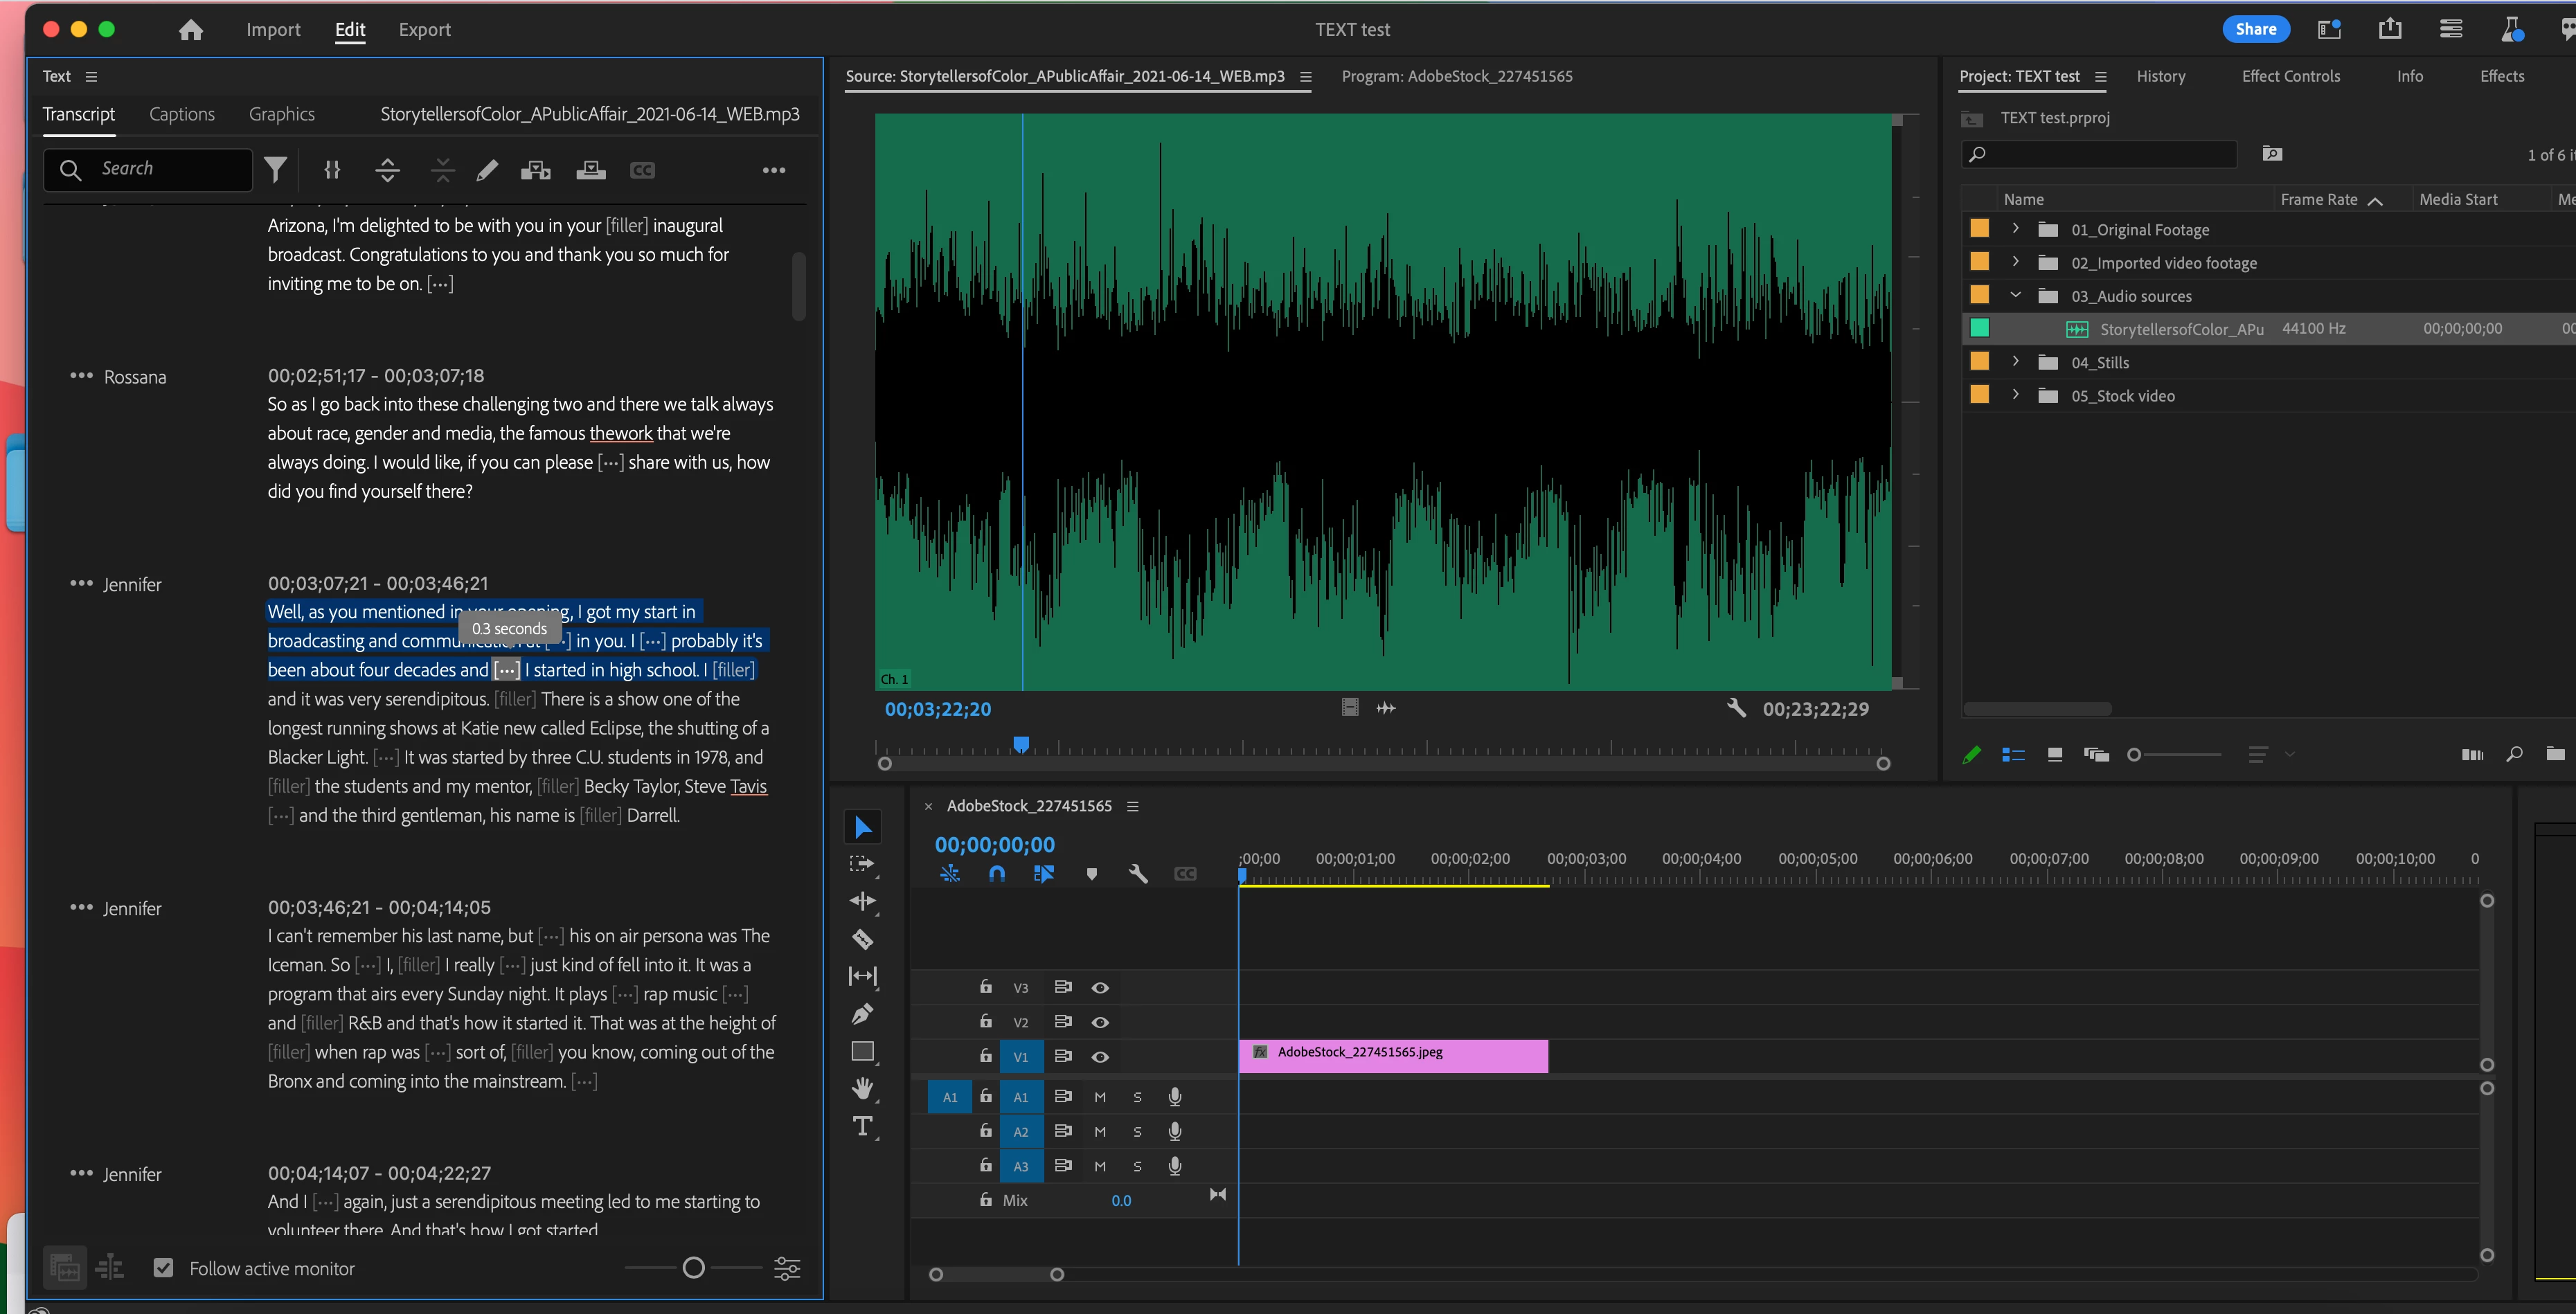Select the Pen tool in tools panel
Viewport: 2576px width, 1314px height.
(862, 1014)
